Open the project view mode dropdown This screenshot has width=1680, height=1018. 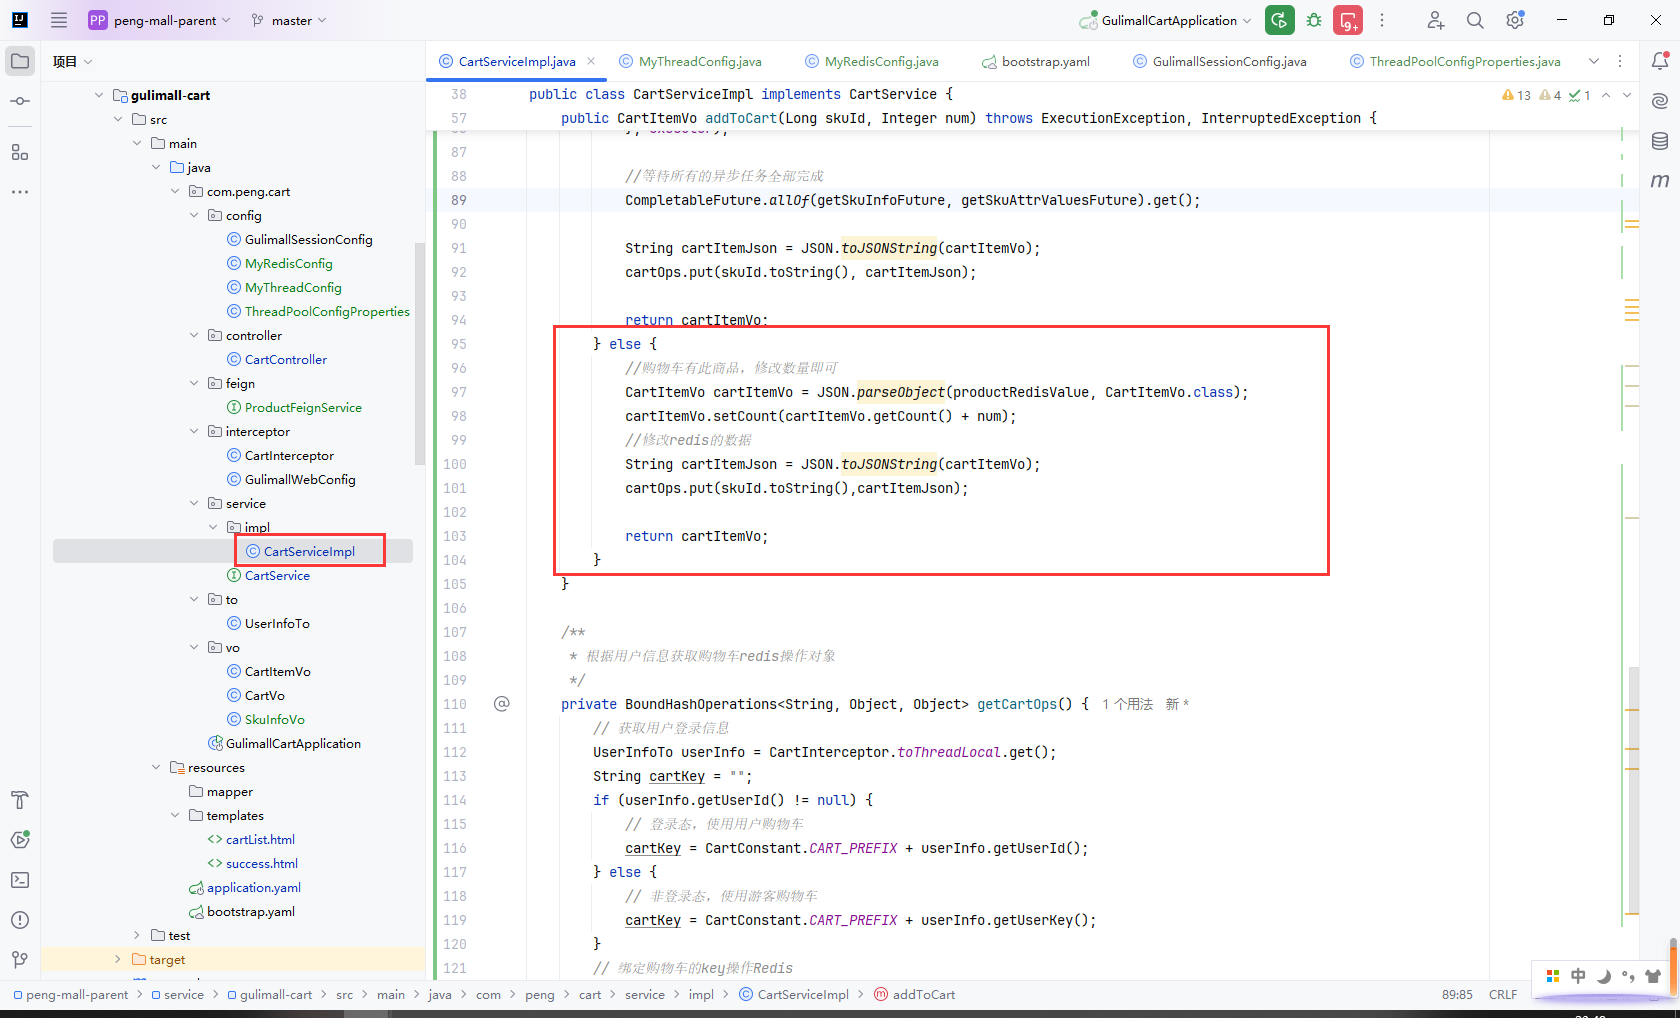coord(73,61)
